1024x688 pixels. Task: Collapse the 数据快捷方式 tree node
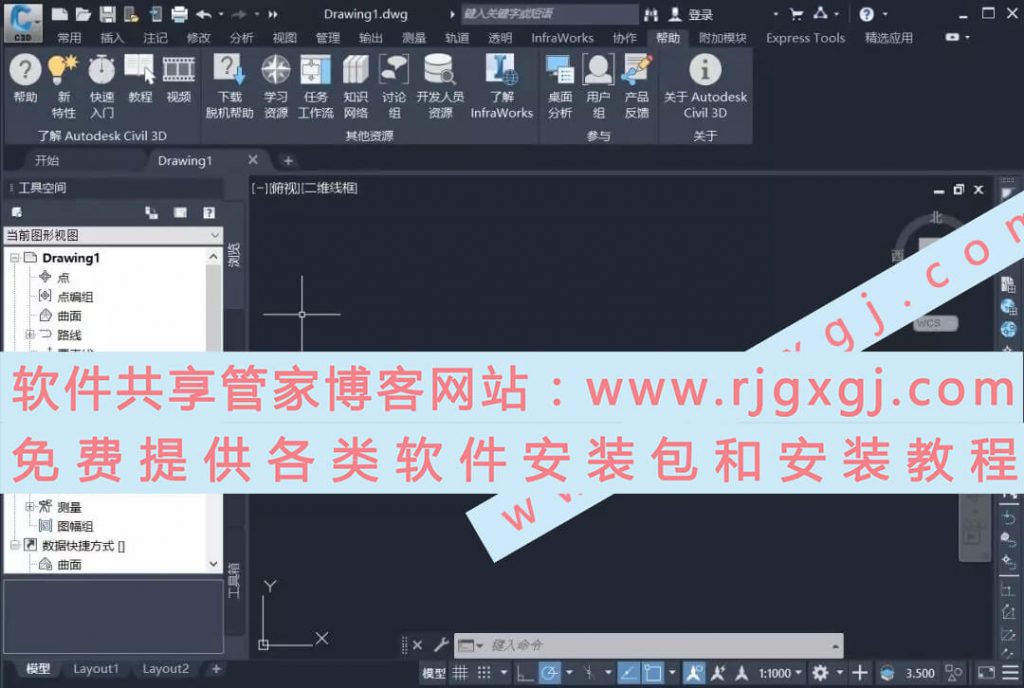coord(14,545)
